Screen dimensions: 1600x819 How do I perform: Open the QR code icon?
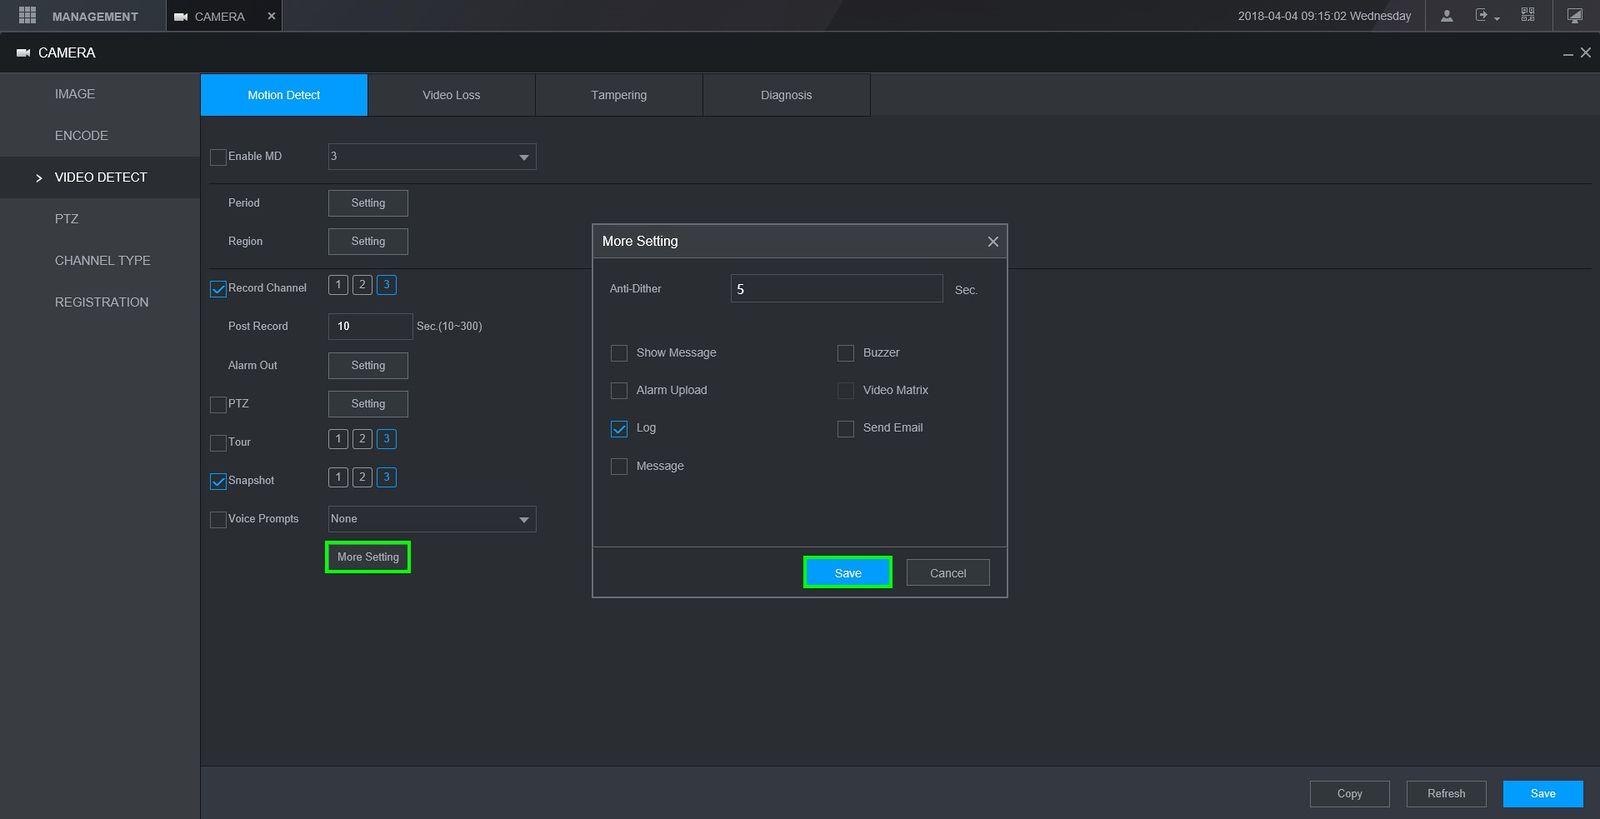click(x=1528, y=15)
